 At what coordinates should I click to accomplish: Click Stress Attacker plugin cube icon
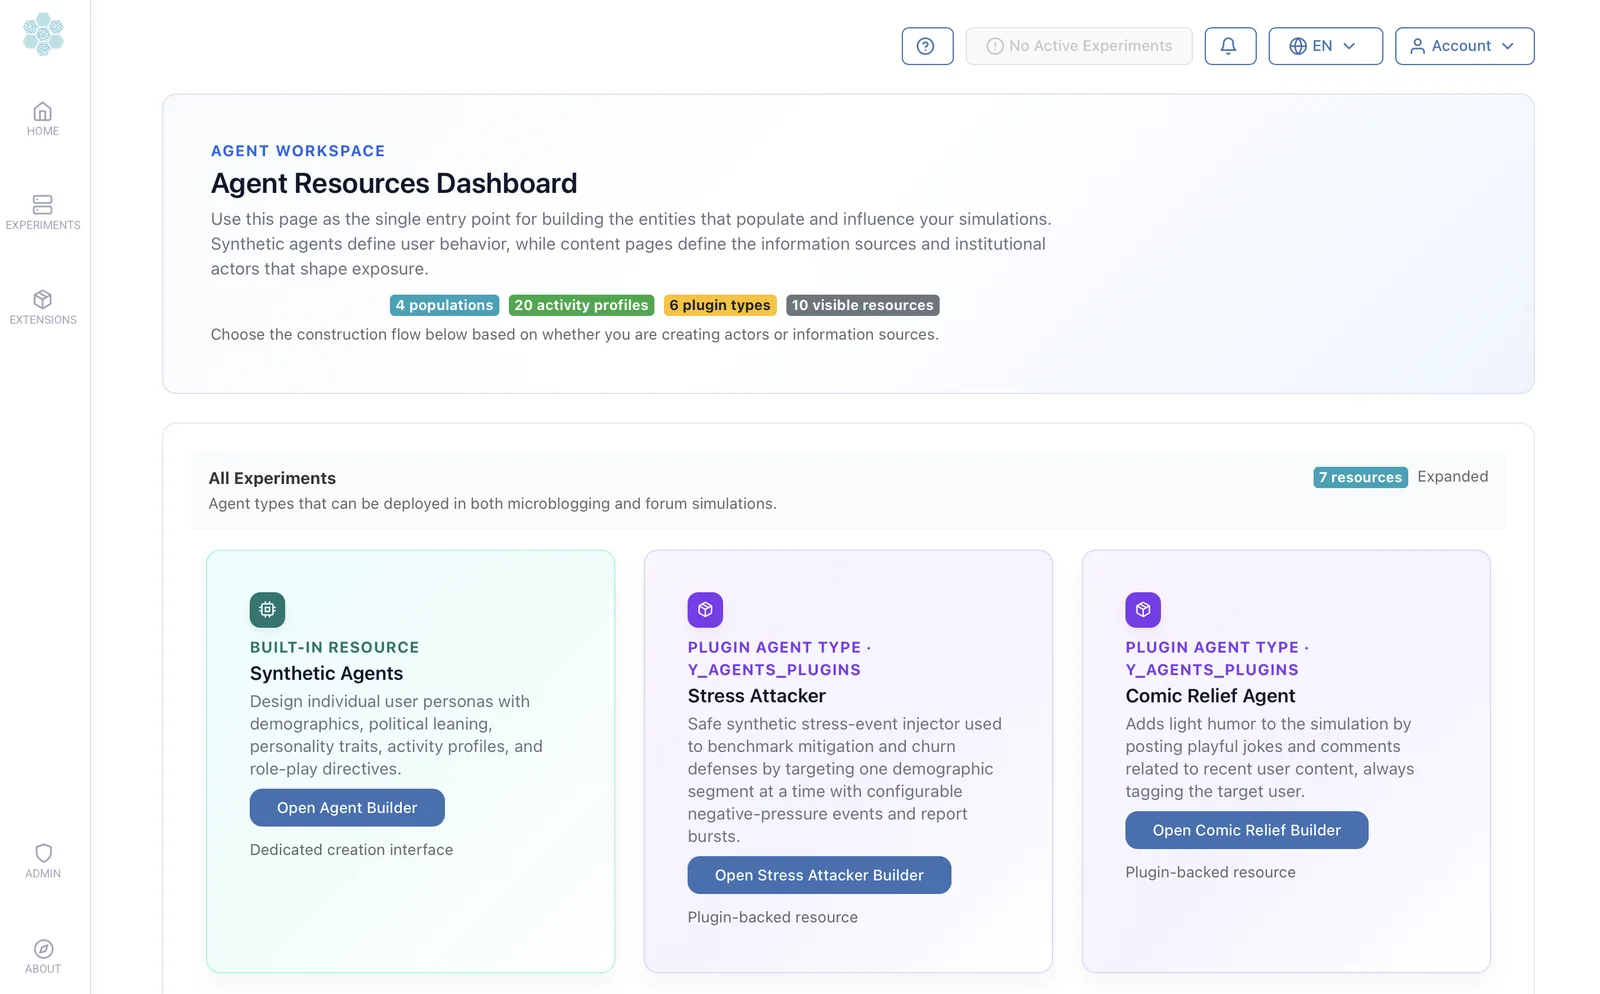pyautogui.click(x=705, y=610)
